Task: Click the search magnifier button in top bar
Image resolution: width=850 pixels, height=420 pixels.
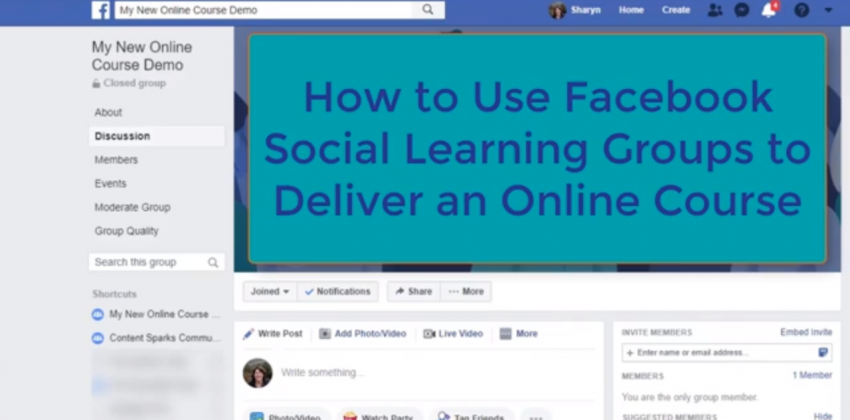Action: click(428, 10)
